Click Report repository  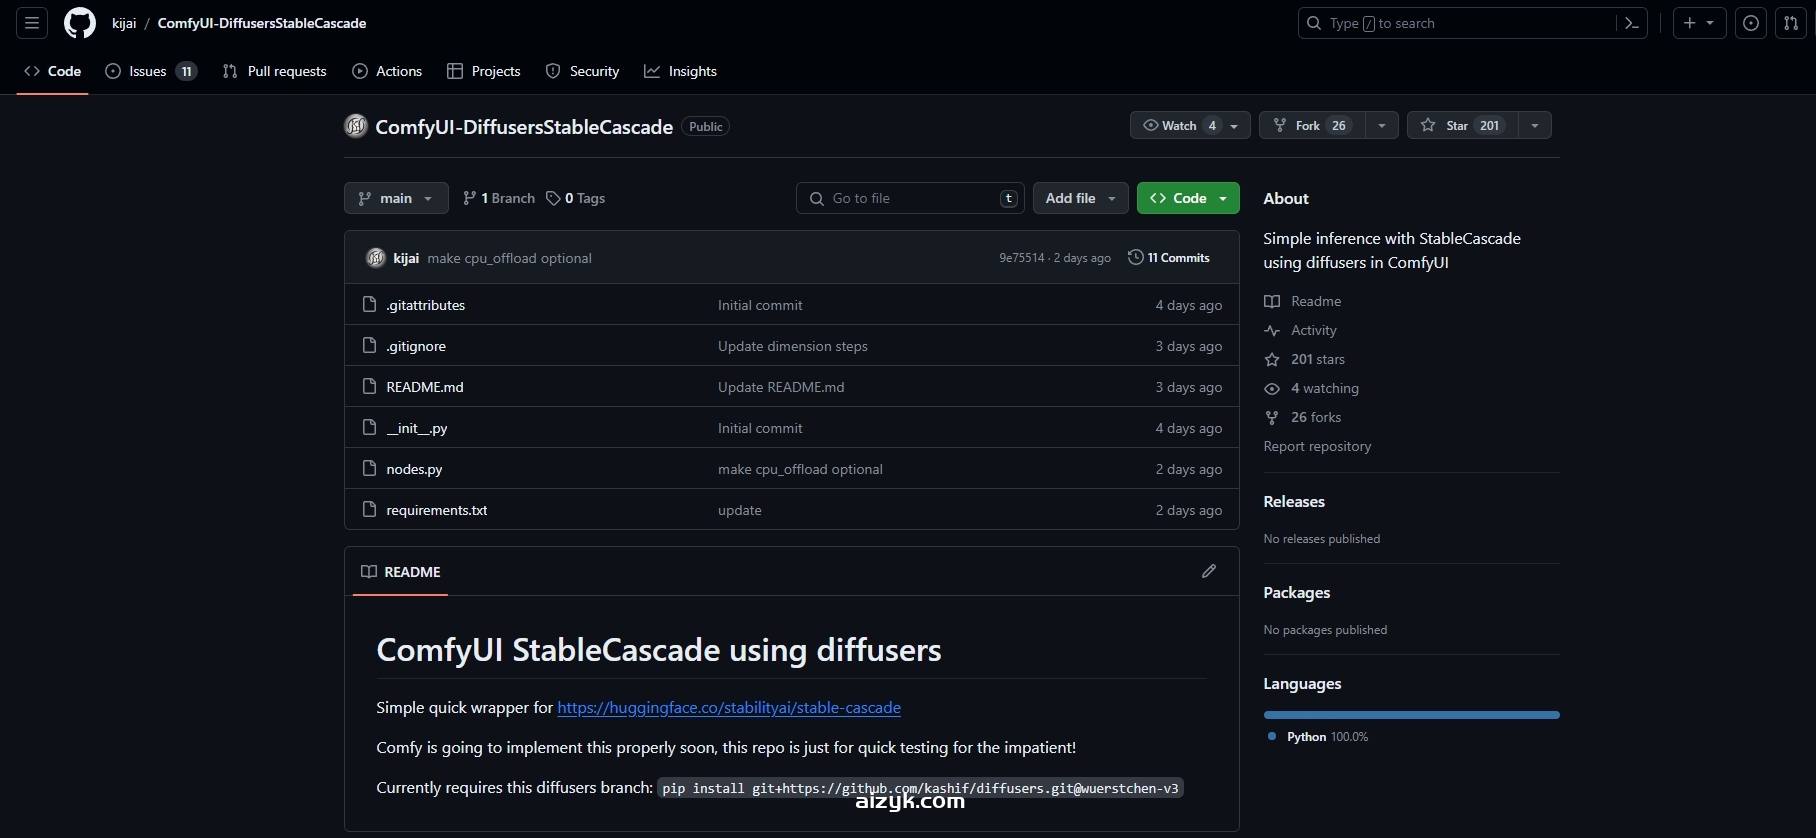pos(1317,446)
